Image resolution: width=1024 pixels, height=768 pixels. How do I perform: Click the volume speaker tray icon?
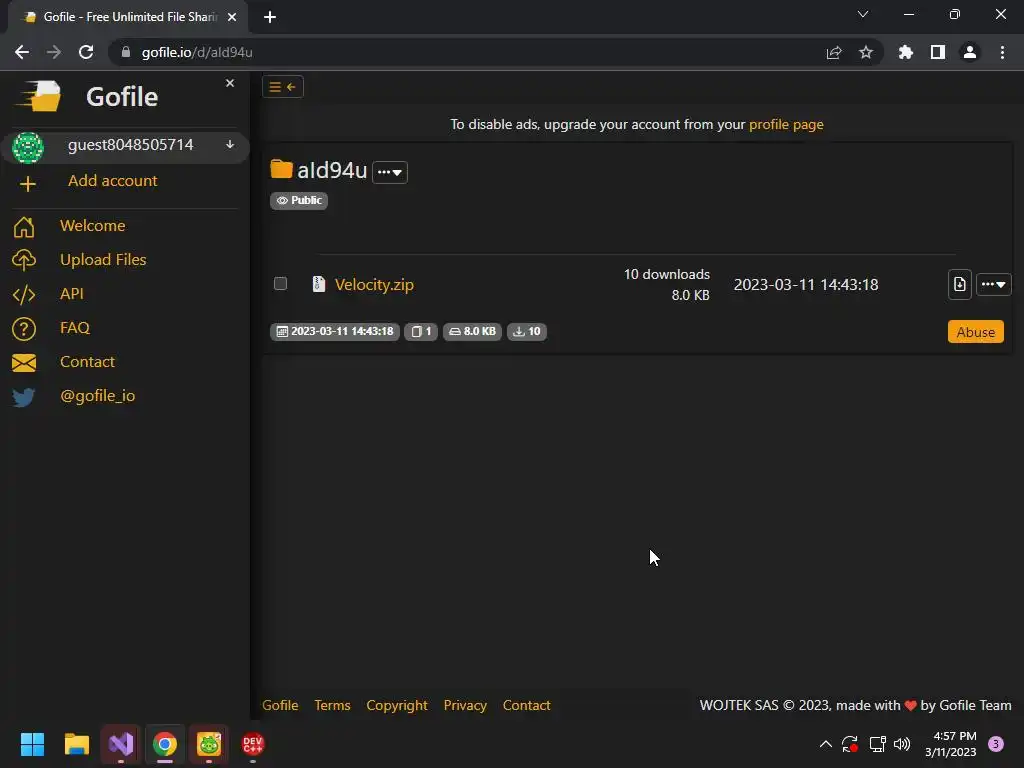coord(902,744)
